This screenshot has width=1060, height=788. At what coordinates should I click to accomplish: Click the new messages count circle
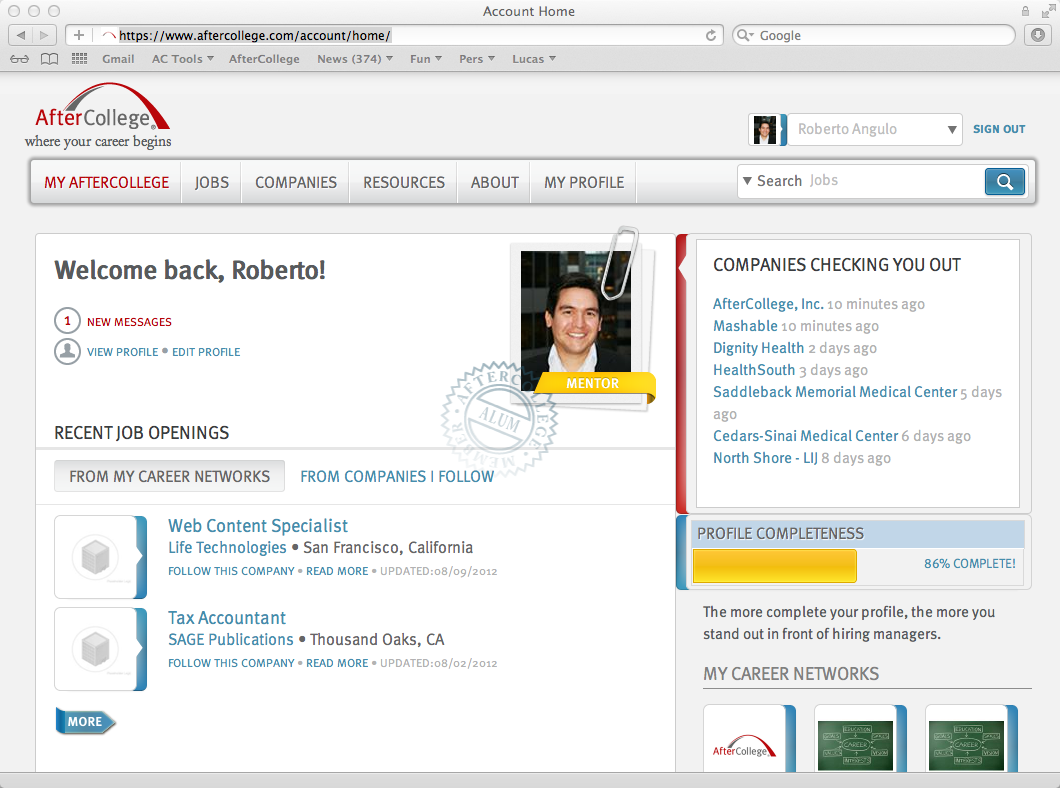click(x=67, y=320)
